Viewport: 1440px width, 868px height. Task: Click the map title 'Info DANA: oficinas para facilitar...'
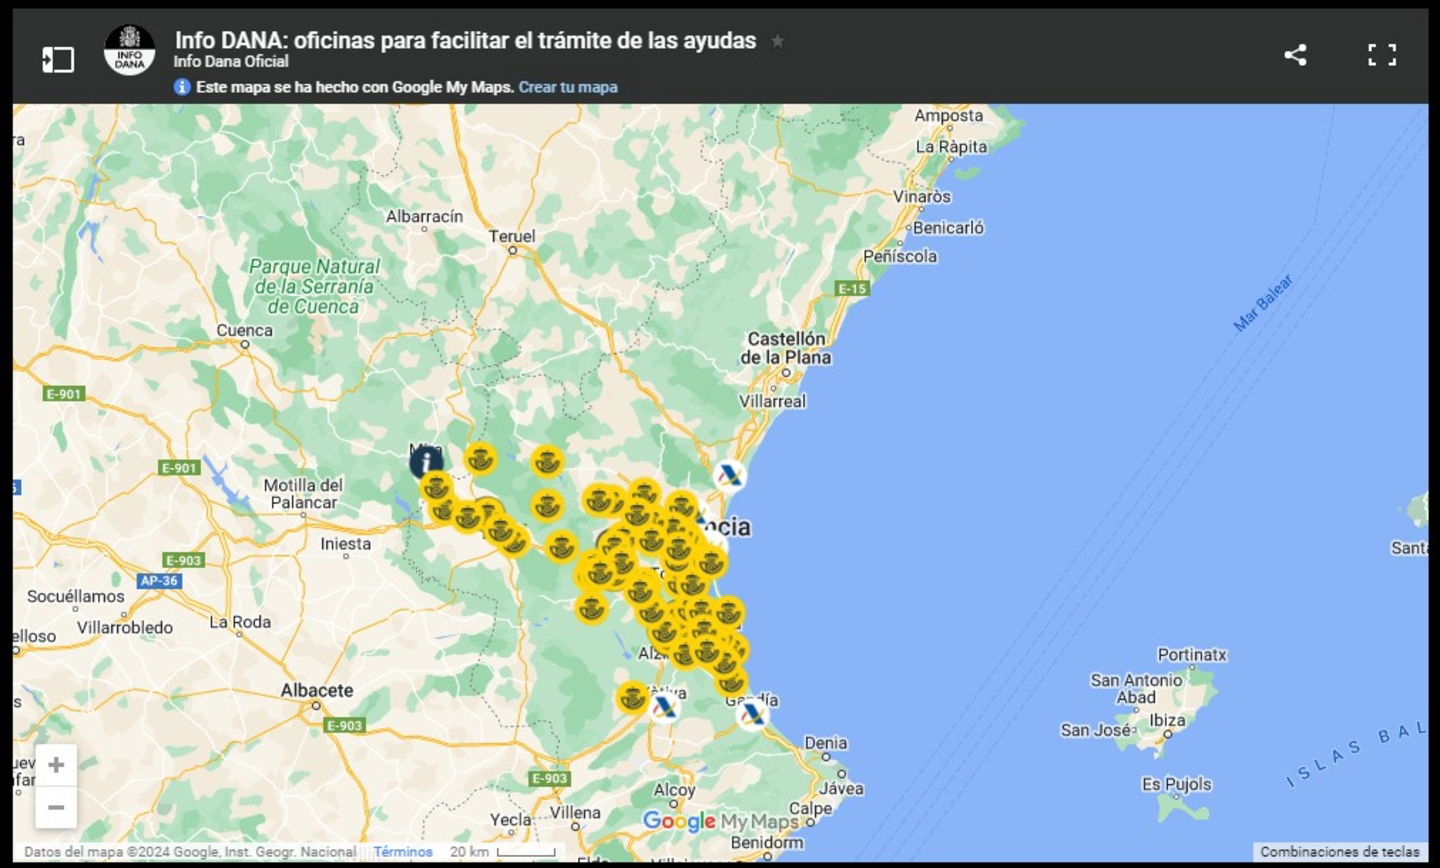click(x=465, y=40)
